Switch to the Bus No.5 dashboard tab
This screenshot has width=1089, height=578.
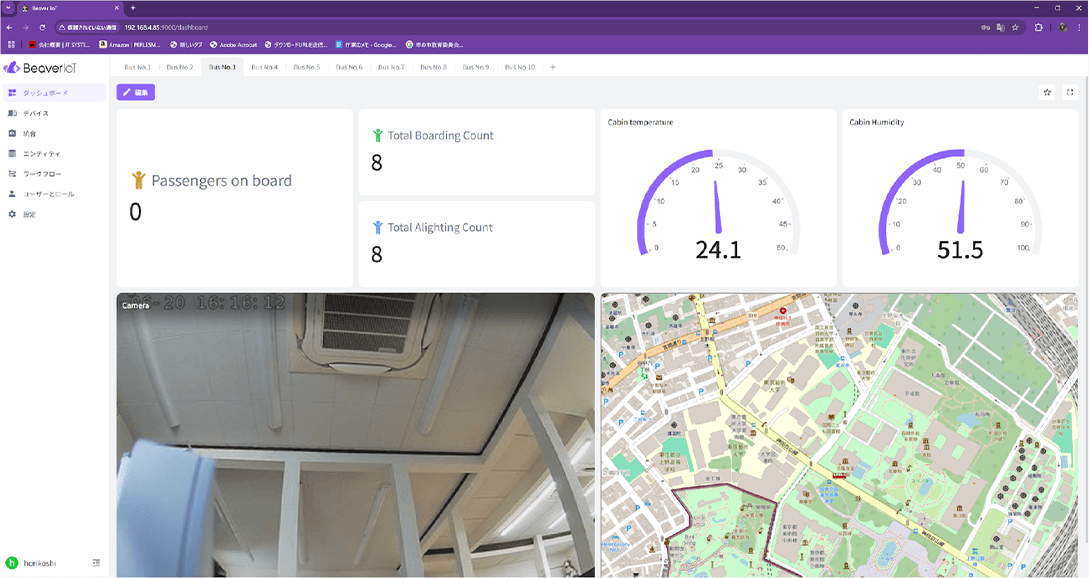(305, 67)
